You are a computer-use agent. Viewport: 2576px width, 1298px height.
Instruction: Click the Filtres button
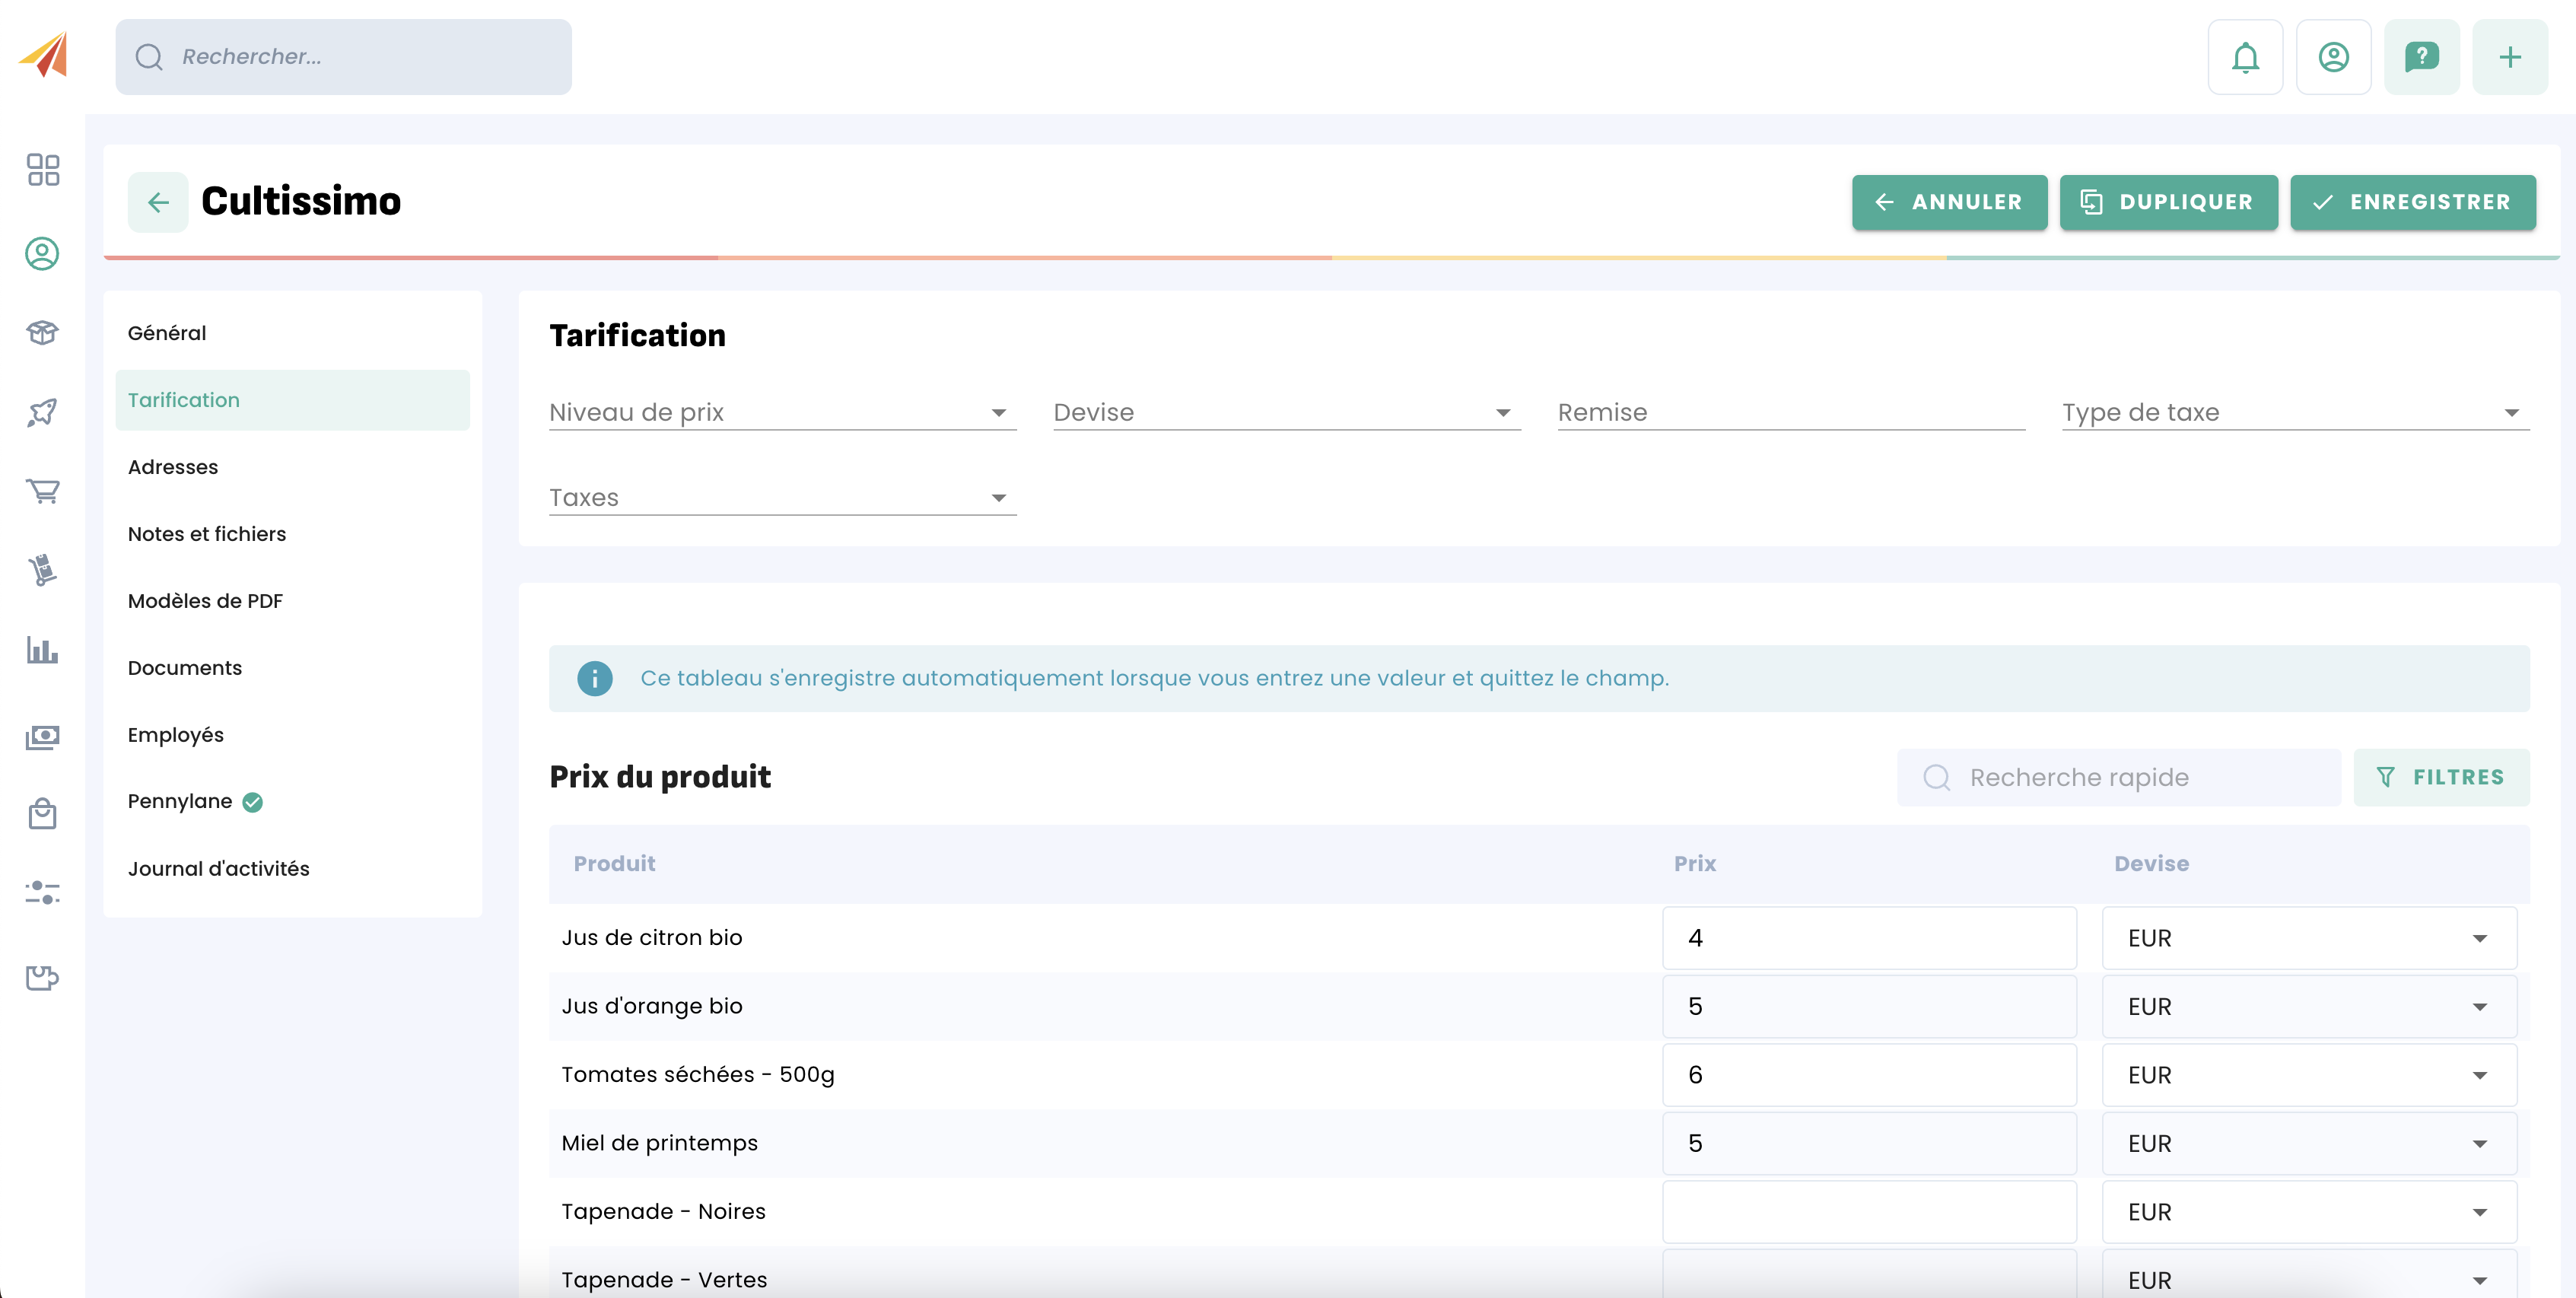point(2441,777)
